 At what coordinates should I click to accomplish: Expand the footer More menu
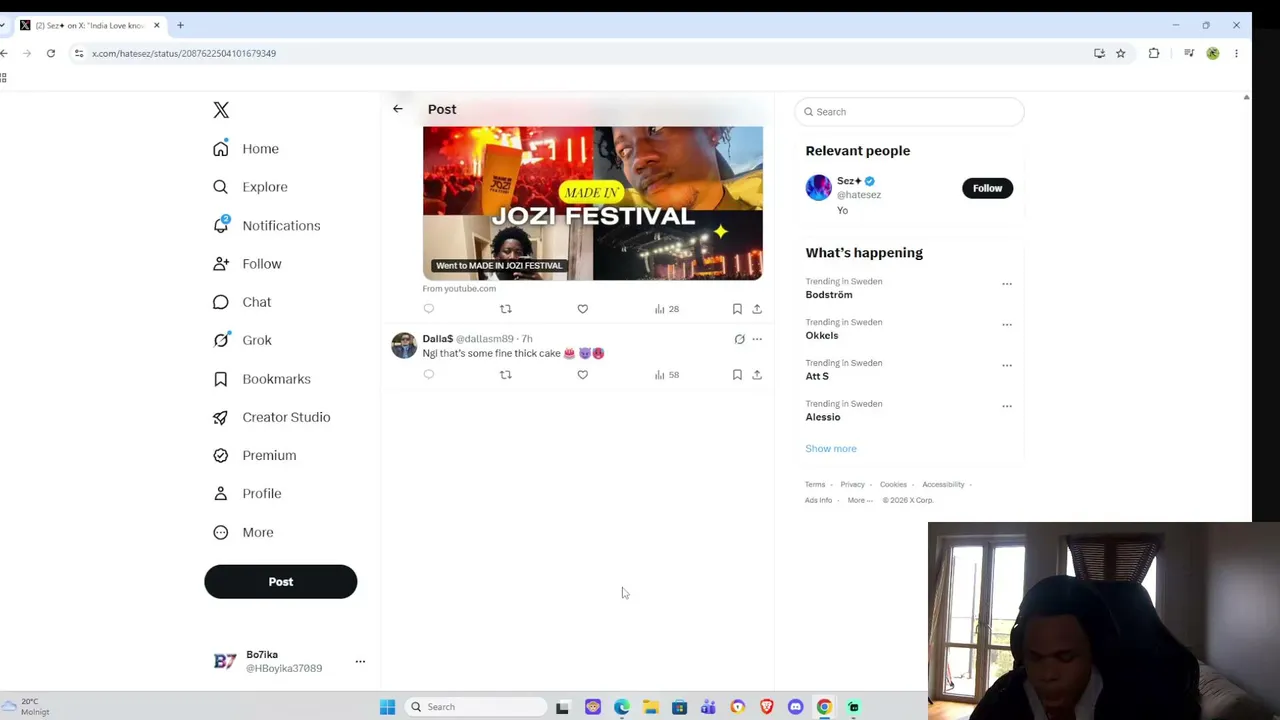coord(860,500)
